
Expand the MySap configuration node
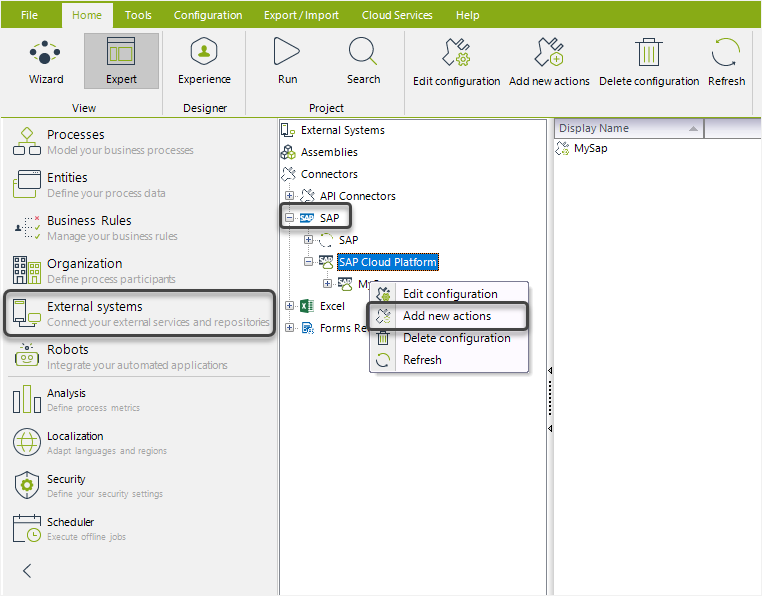327,283
